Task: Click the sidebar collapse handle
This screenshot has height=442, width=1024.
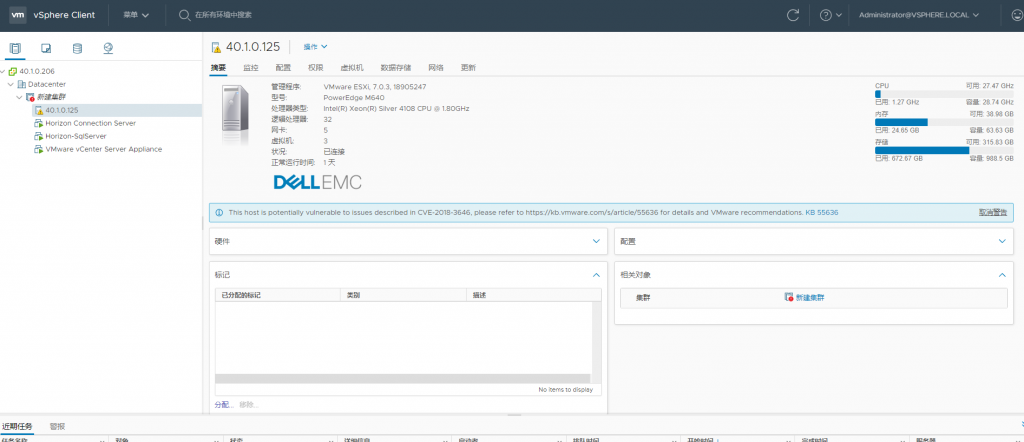Action: [x=202, y=223]
